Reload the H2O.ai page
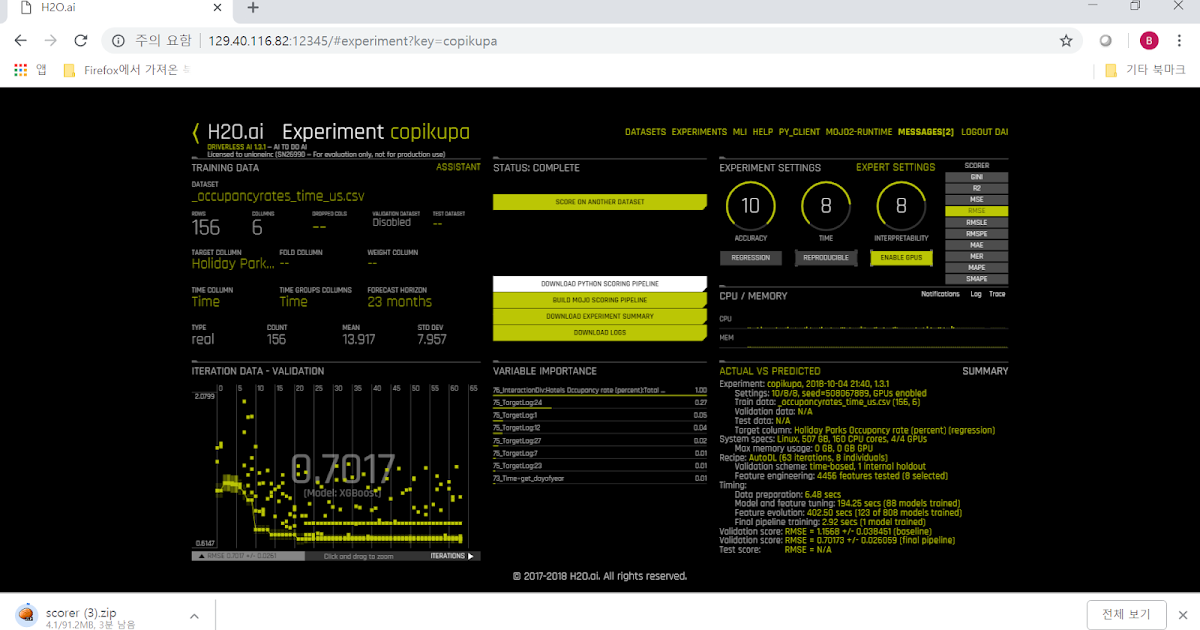Viewport: 1200px width, 630px height. (x=80, y=41)
